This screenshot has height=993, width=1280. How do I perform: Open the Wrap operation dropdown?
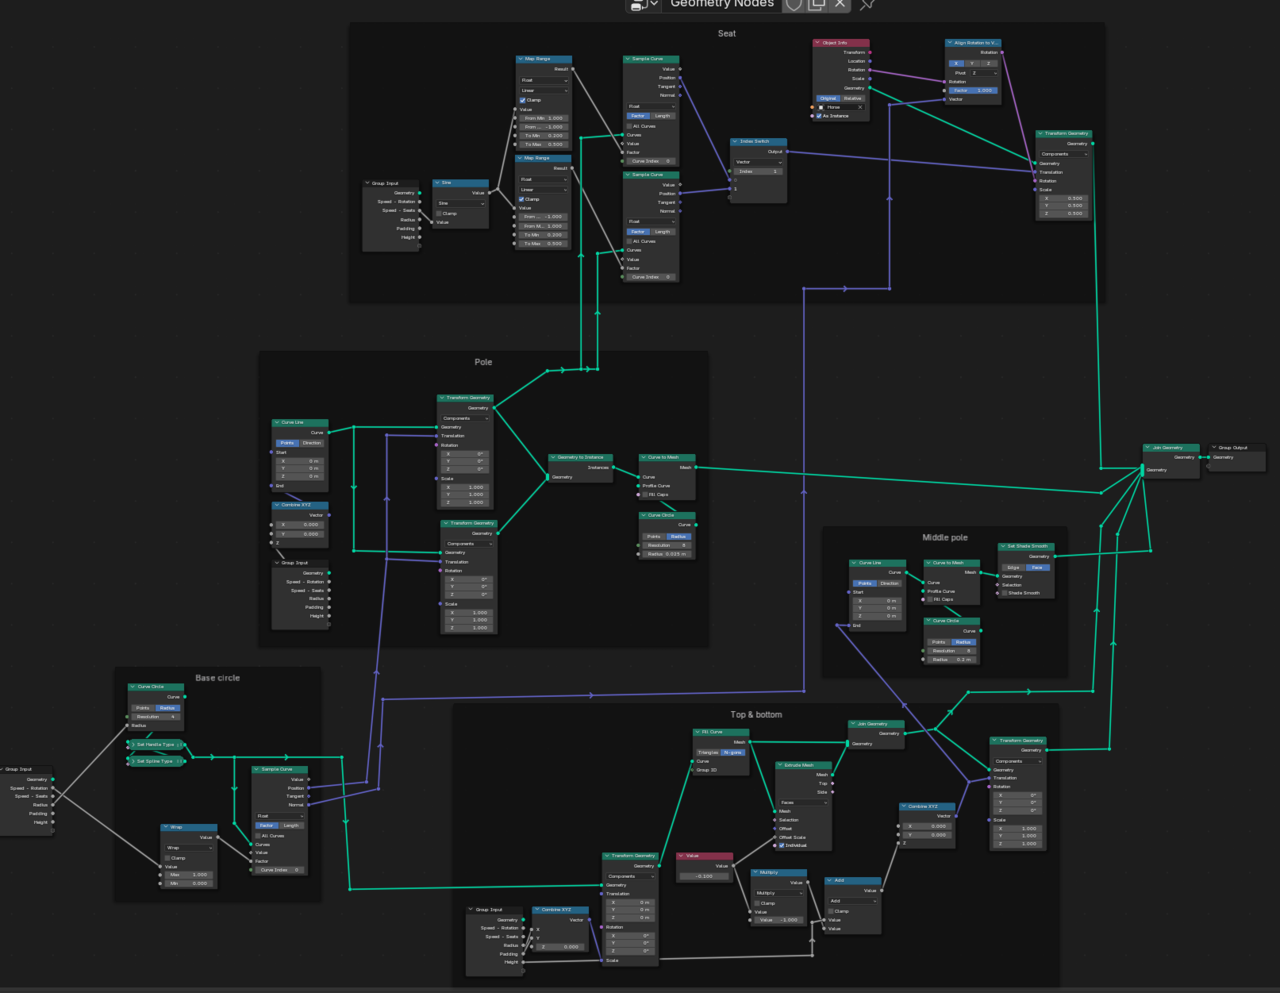(x=190, y=848)
